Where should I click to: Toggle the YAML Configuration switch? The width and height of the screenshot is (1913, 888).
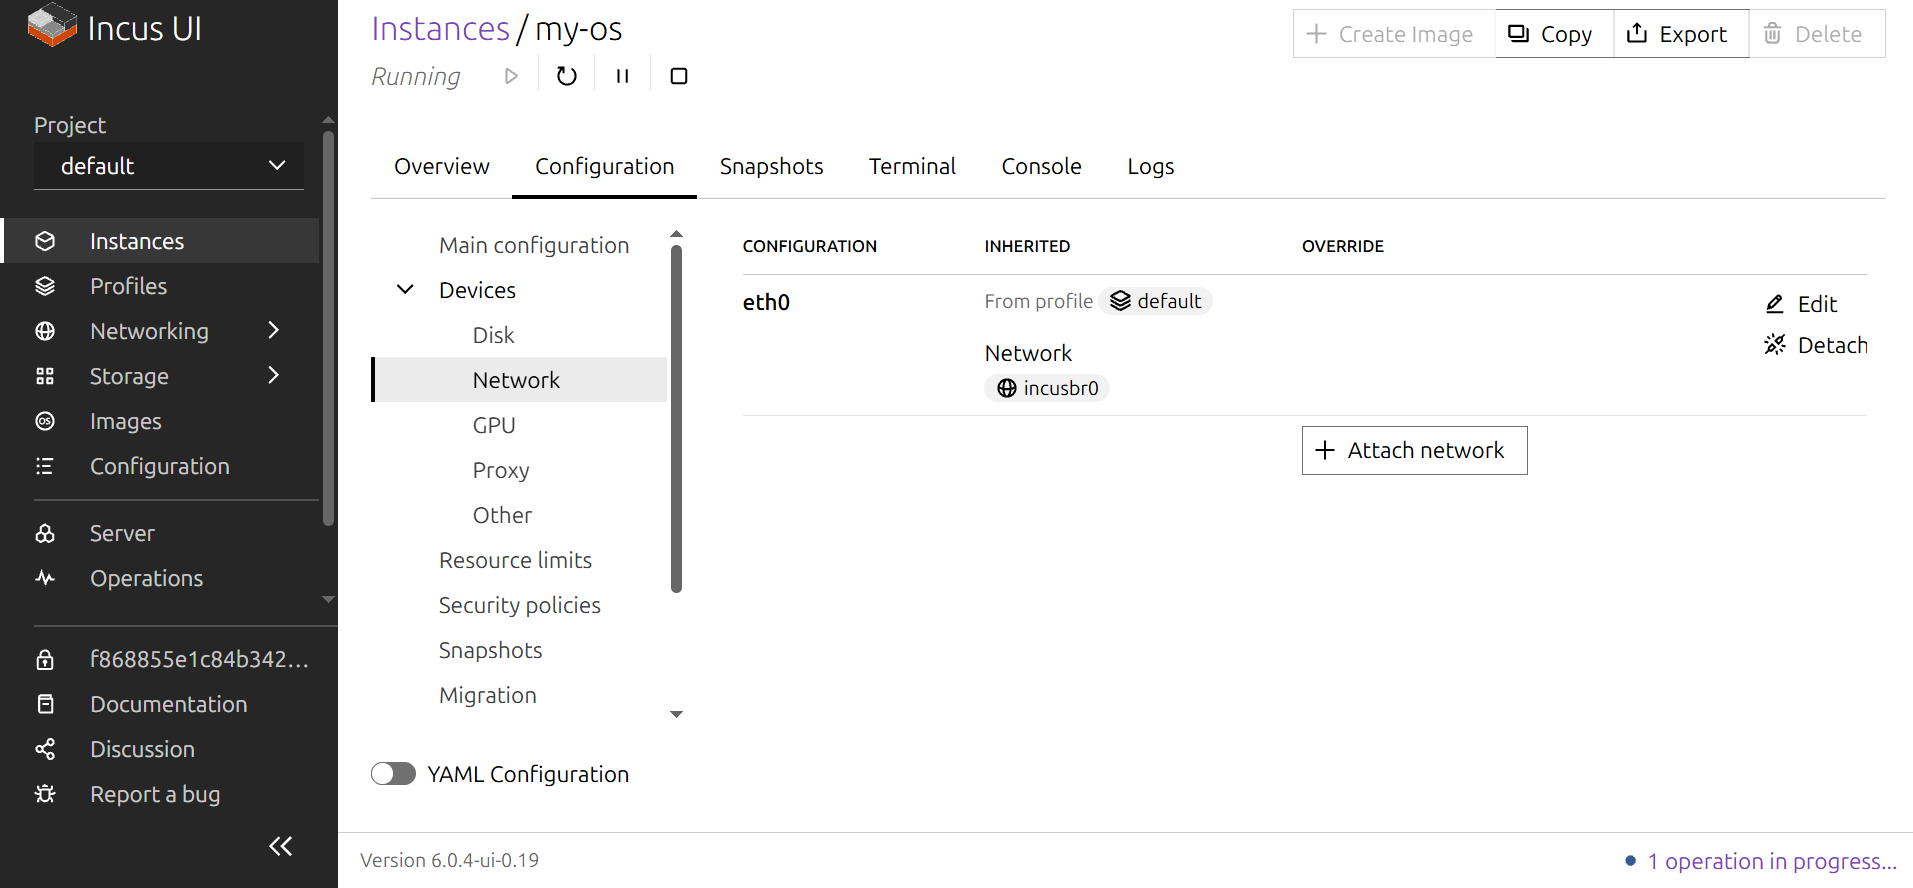click(393, 774)
